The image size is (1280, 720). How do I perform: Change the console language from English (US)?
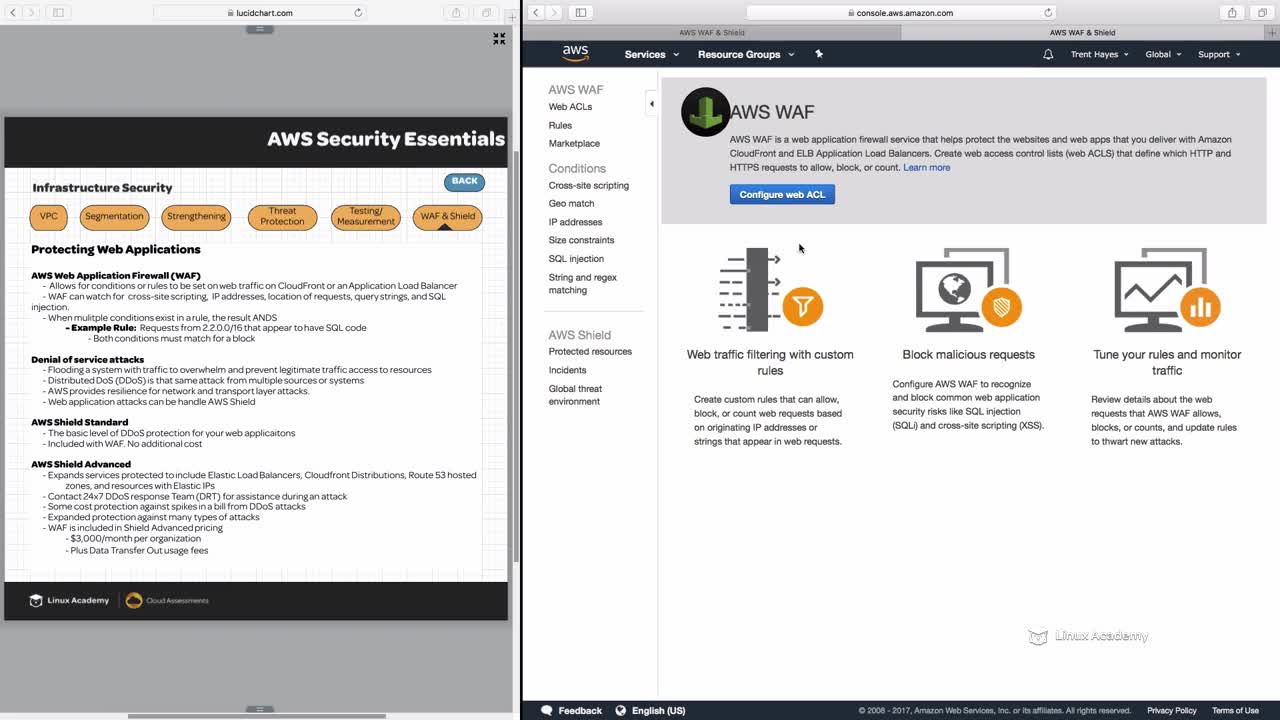click(650, 710)
